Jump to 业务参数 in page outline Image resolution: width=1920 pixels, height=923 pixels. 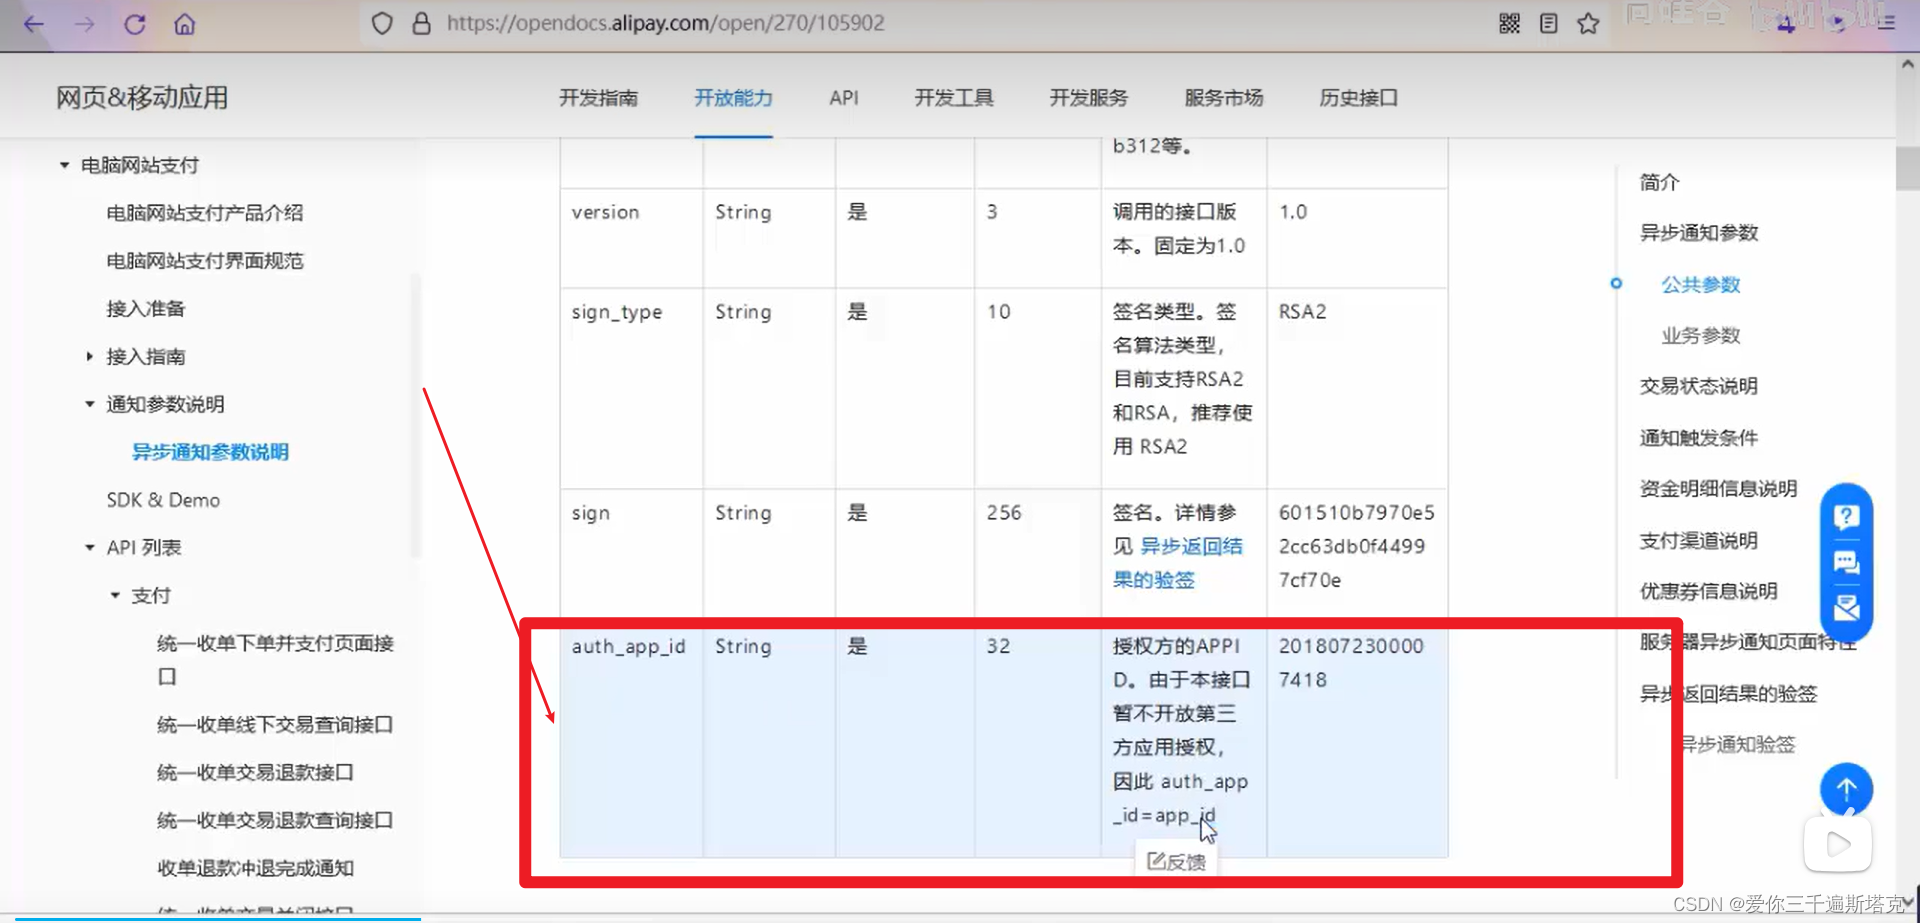coord(1701,336)
